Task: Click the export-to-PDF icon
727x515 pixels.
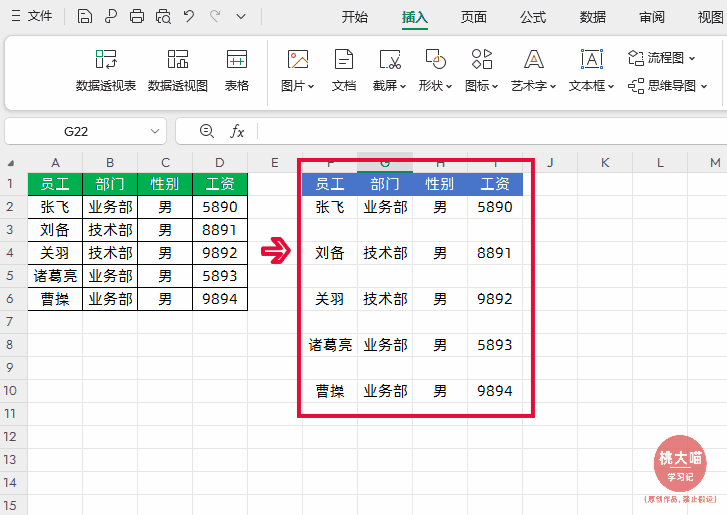Action: coord(110,17)
